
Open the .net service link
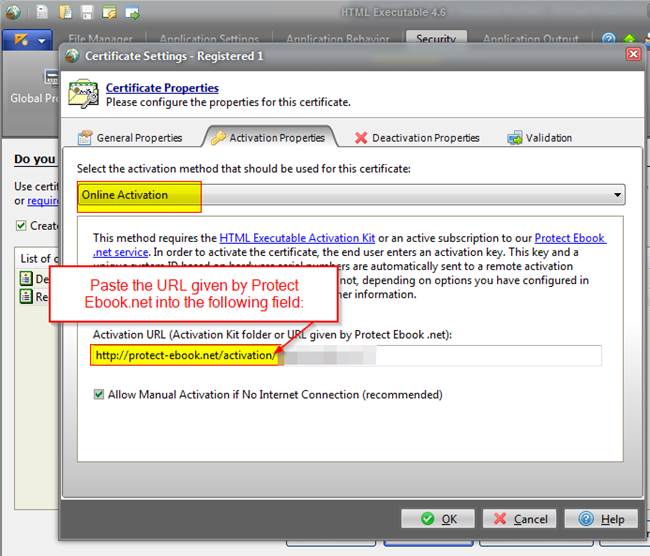[121, 252]
